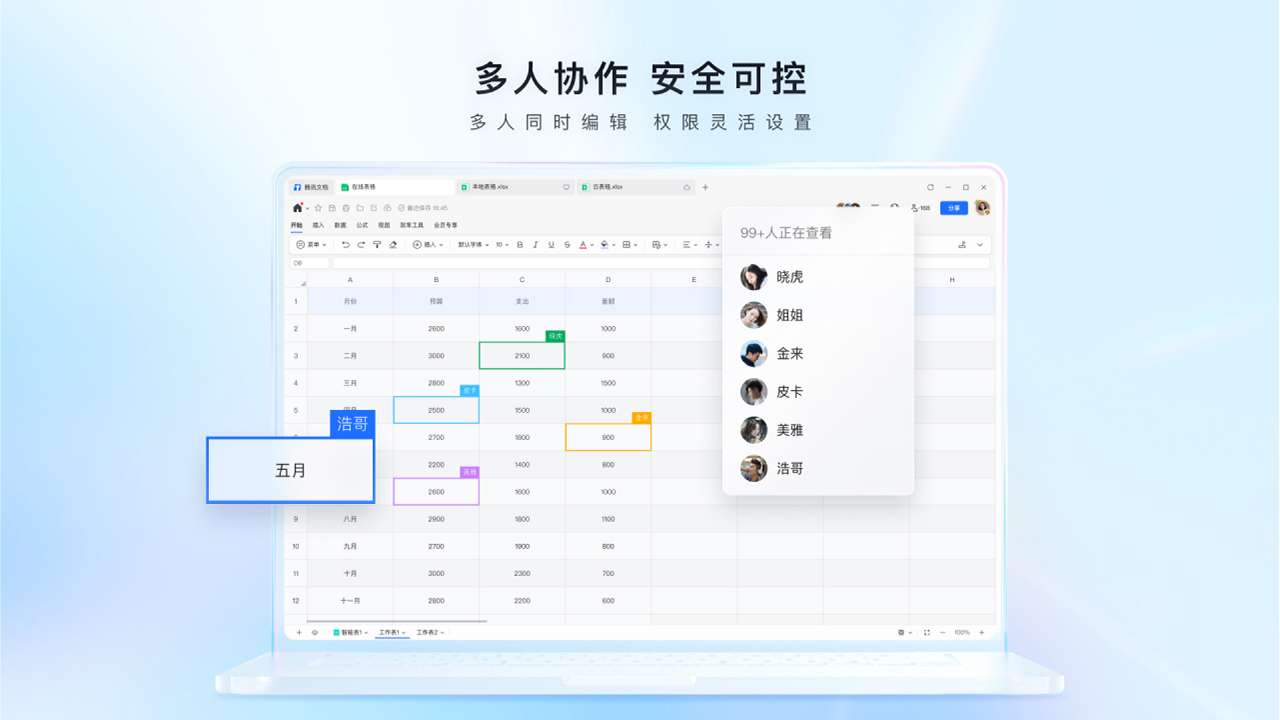Toggle strikethrough formatting

pos(567,245)
